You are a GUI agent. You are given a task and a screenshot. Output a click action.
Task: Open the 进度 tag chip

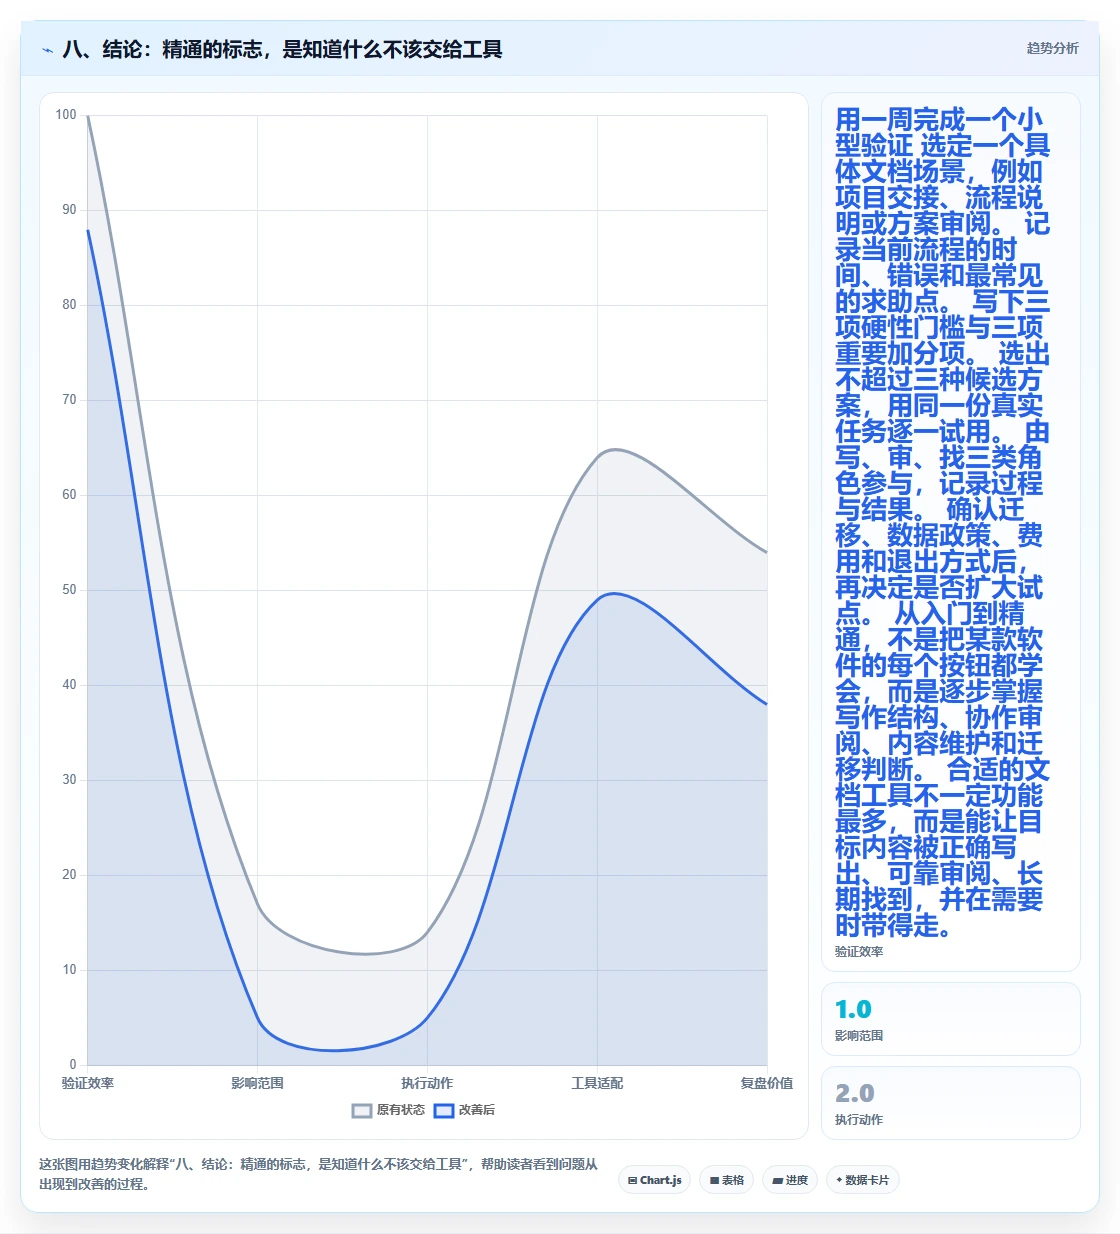tap(790, 1180)
